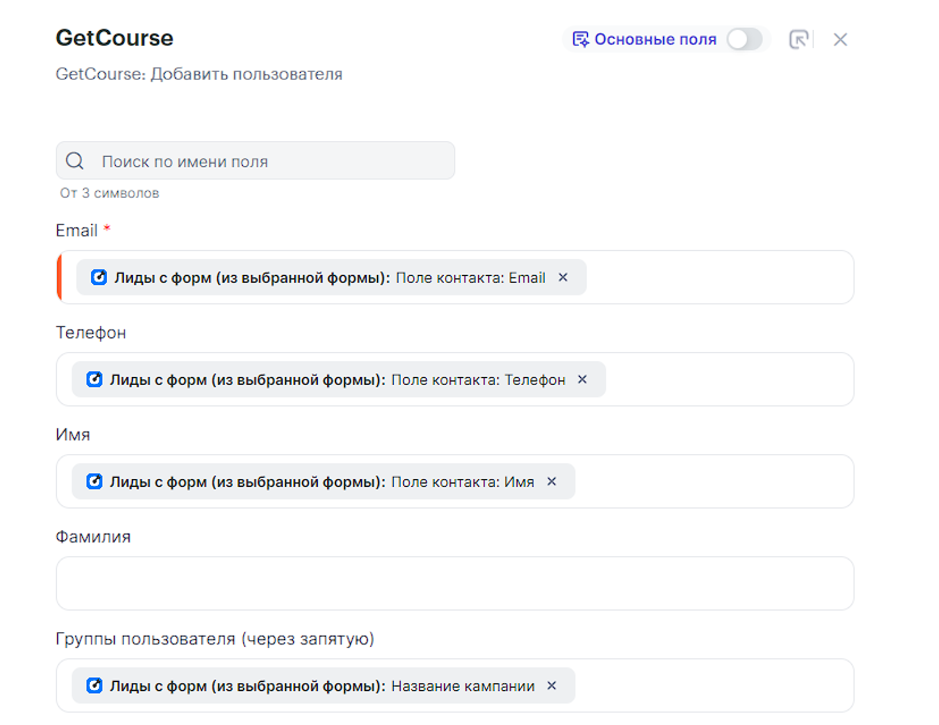Click the collapse panel arrow icon
The width and height of the screenshot is (939, 725).
(798, 40)
